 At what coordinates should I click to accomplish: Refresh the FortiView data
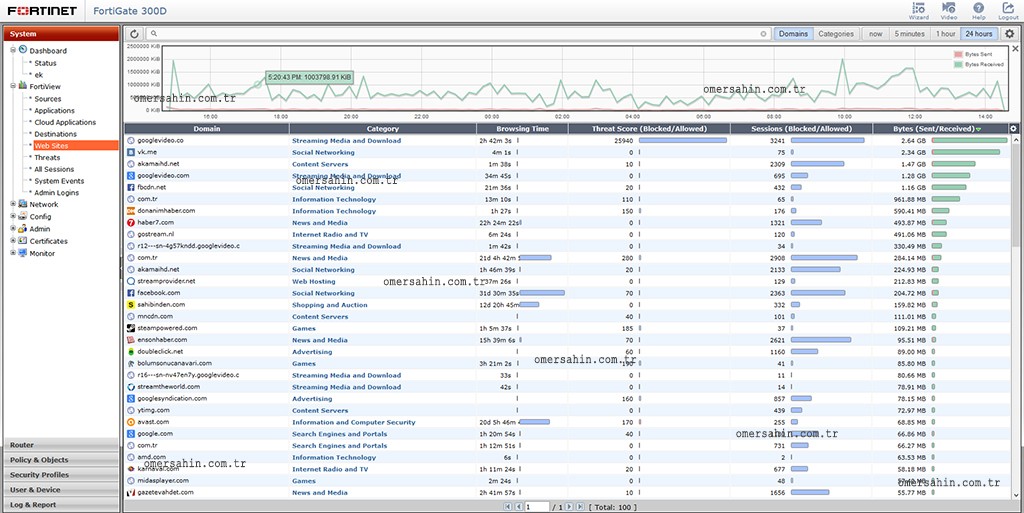(134, 34)
